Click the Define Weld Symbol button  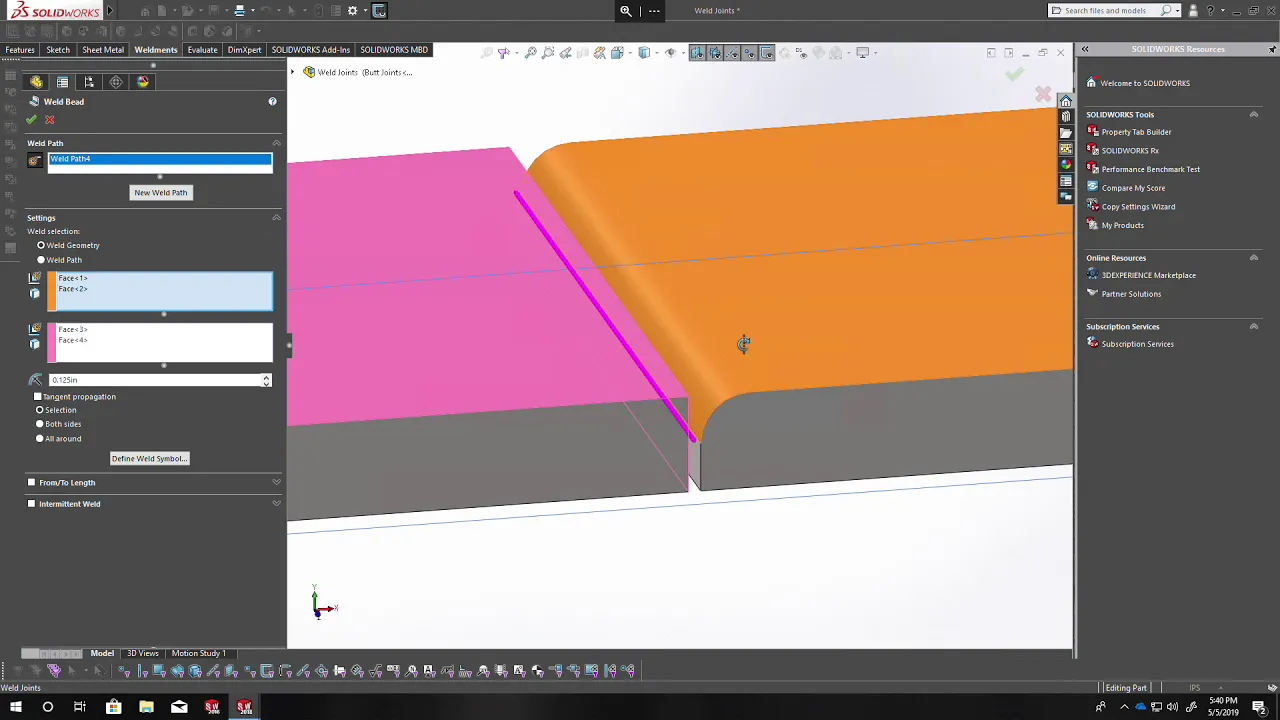tap(149, 459)
